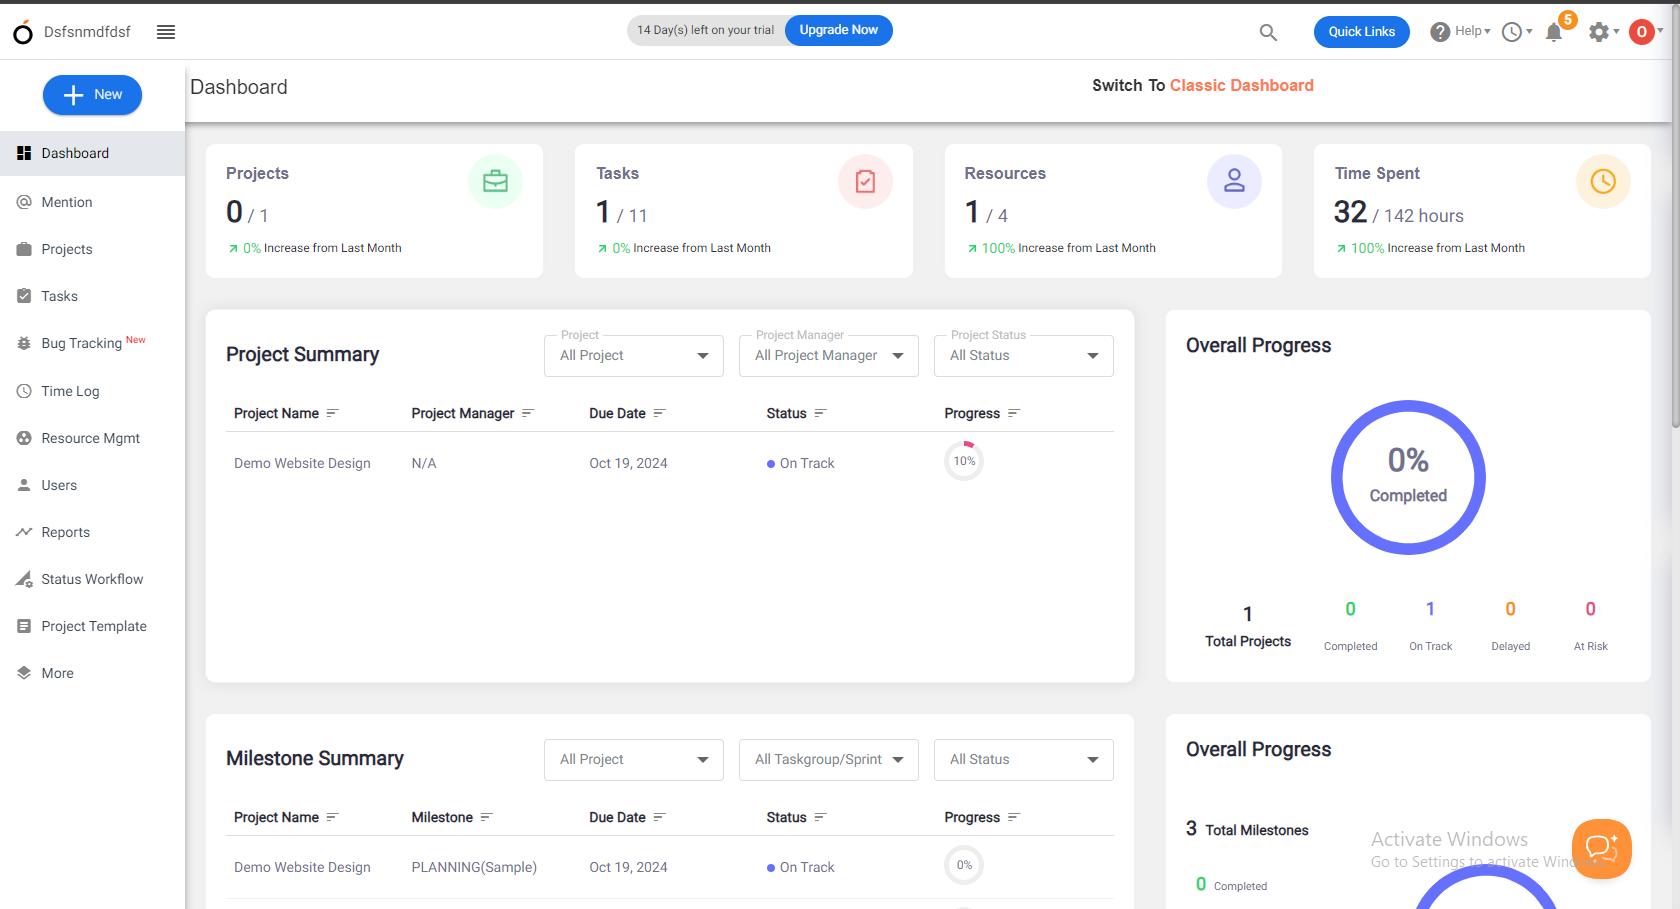
Task: Click the Resources person card icon
Action: [x=1234, y=181]
